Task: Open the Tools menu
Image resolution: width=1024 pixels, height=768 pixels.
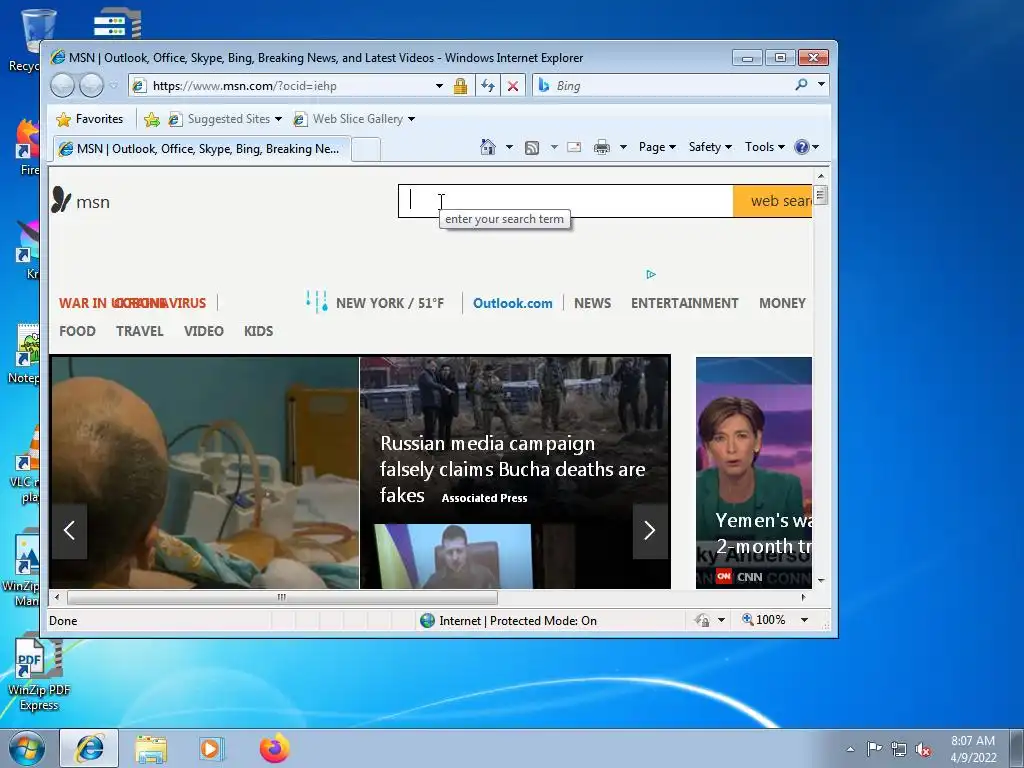Action: pyautogui.click(x=765, y=147)
